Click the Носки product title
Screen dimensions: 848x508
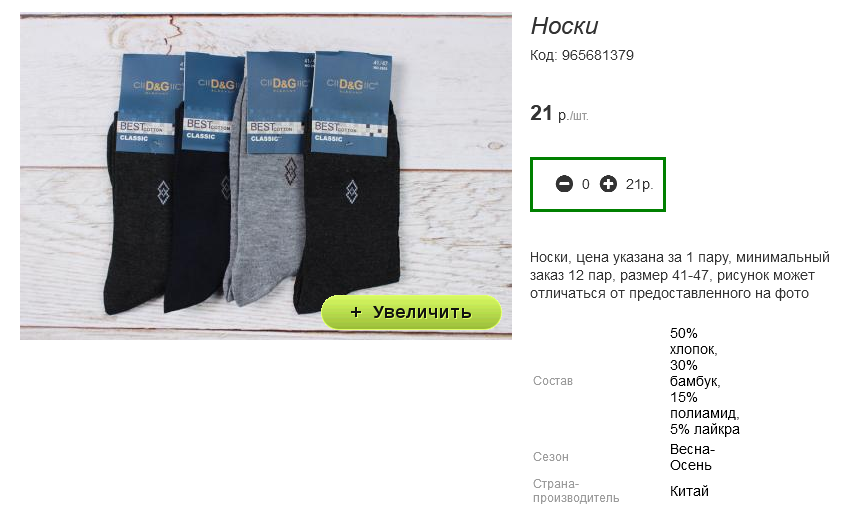564,26
